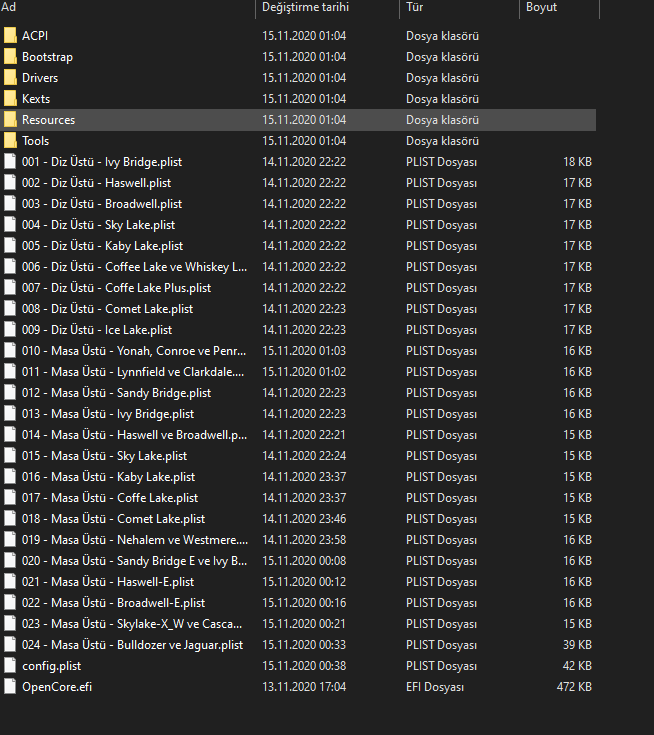Select 024 - Masa Üstü - Bulldozer ve Jaguar.plist
This screenshot has width=654, height=735.
(x=132, y=645)
